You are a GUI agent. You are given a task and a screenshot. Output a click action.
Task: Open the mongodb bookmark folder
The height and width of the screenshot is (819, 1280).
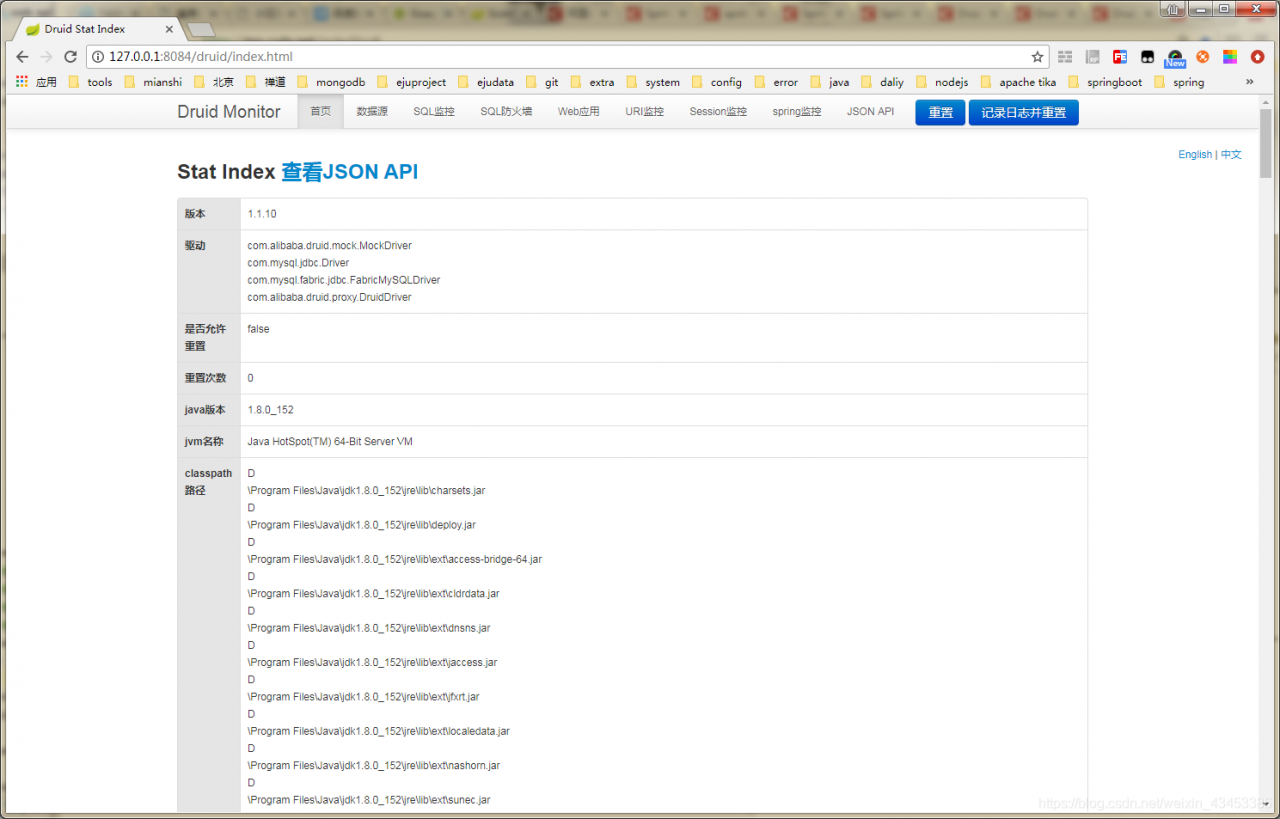point(331,82)
